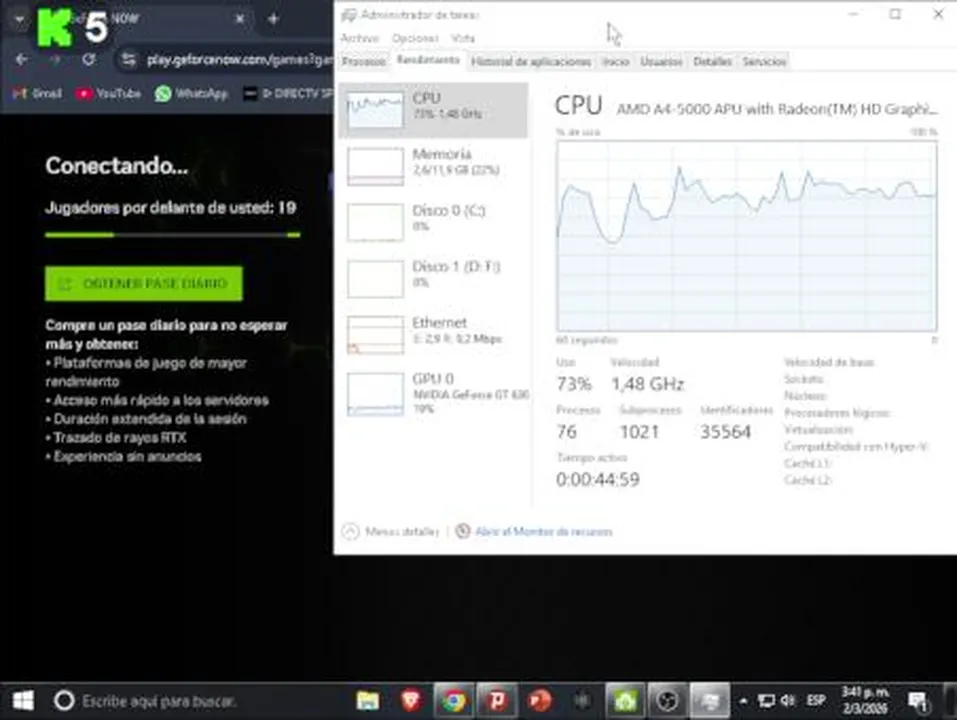
Task: Click the 73% usage value
Action: click(574, 383)
